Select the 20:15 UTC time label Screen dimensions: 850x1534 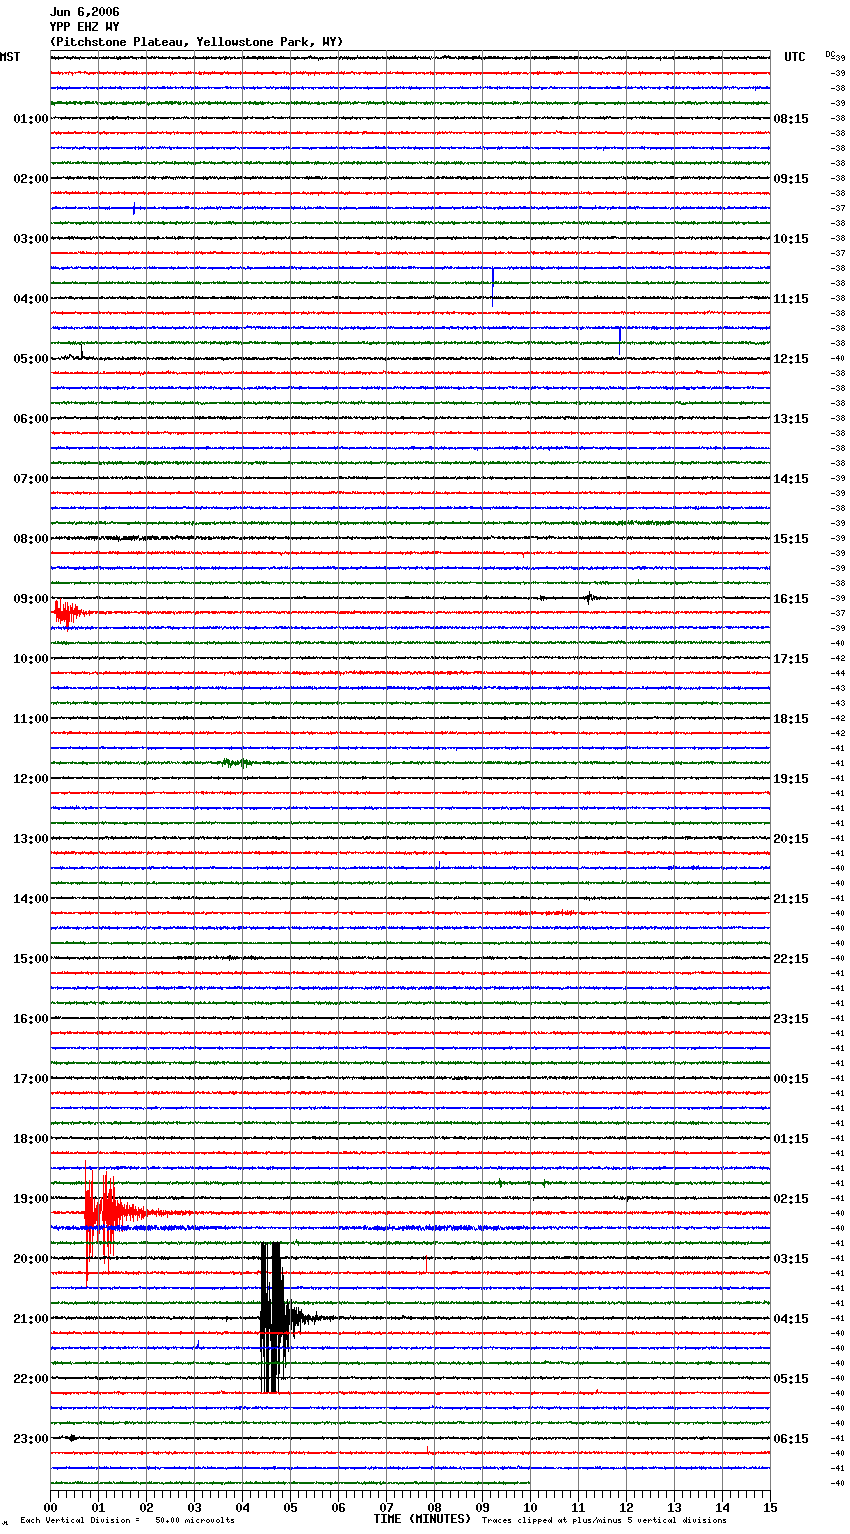point(791,839)
